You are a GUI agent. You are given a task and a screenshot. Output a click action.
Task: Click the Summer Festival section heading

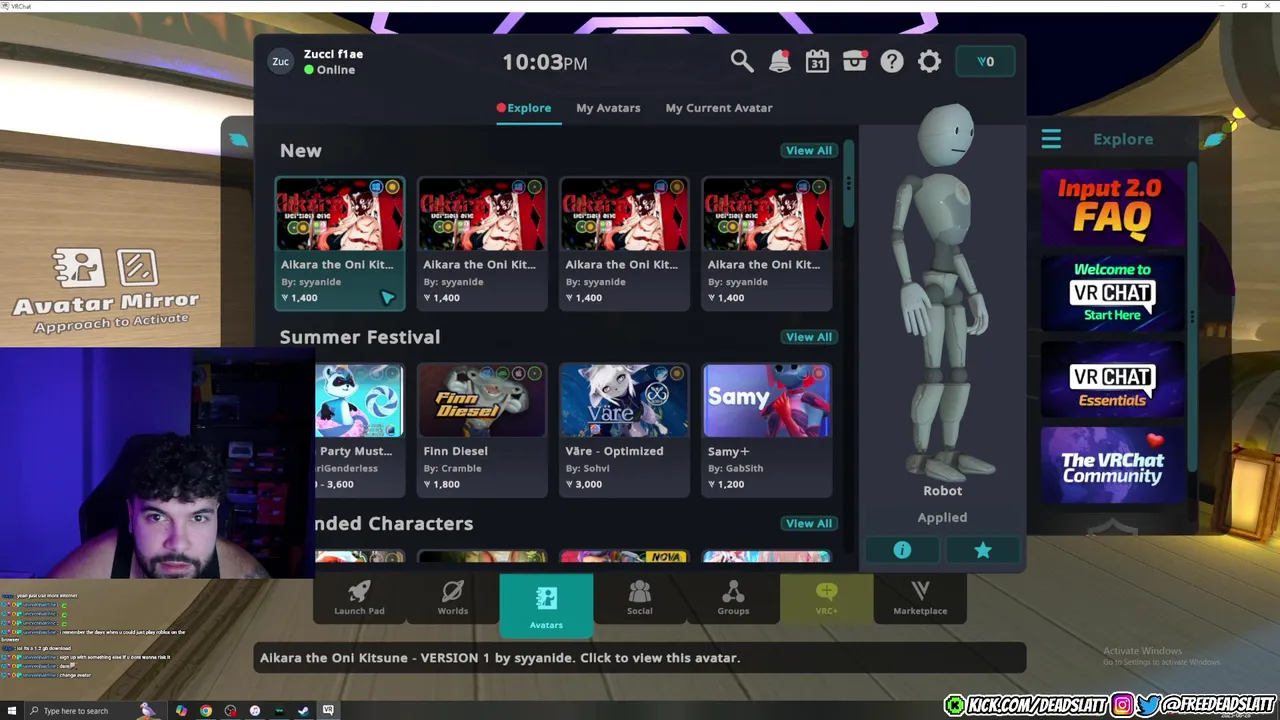pos(360,337)
